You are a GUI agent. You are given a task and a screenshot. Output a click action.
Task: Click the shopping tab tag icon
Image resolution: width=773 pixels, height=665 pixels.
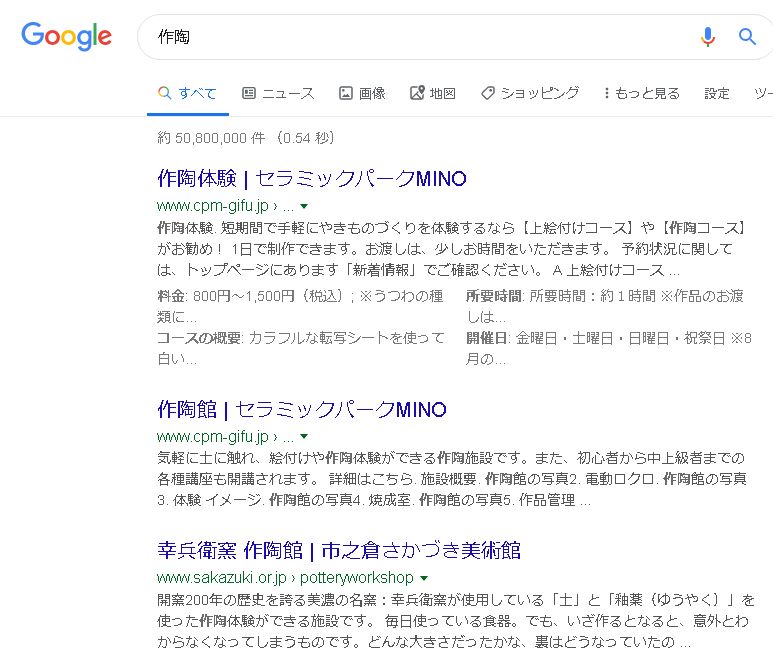[x=488, y=93]
